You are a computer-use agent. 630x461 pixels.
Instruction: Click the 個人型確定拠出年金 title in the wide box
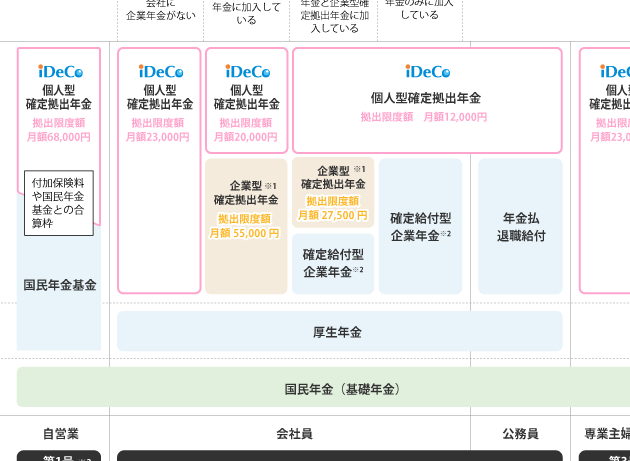coord(426,98)
